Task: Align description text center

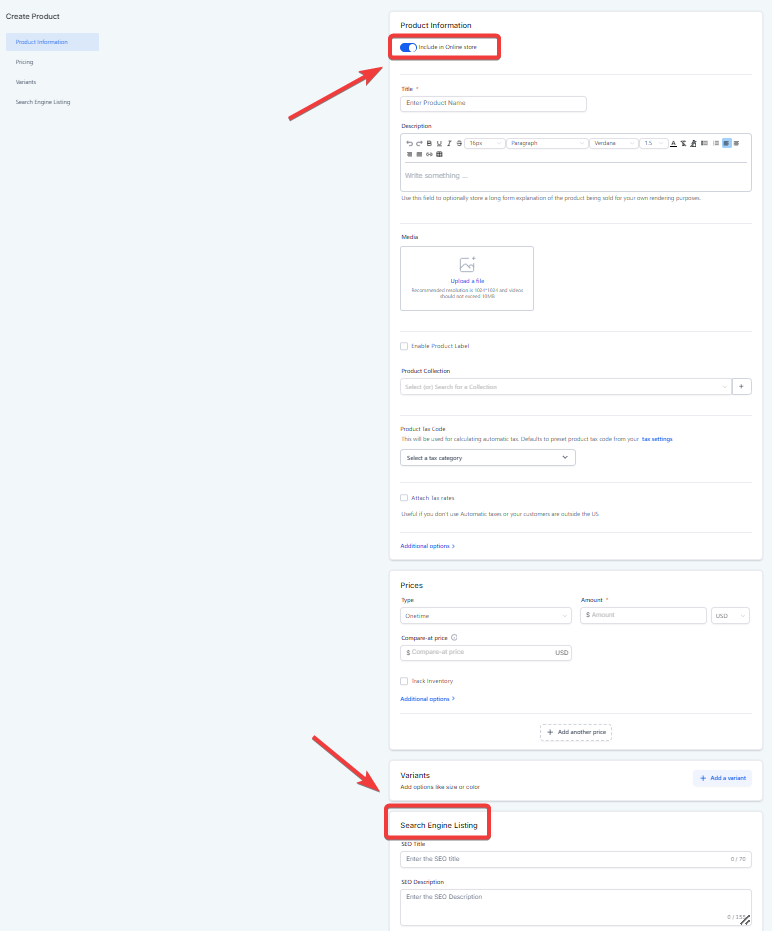Action: coord(736,143)
